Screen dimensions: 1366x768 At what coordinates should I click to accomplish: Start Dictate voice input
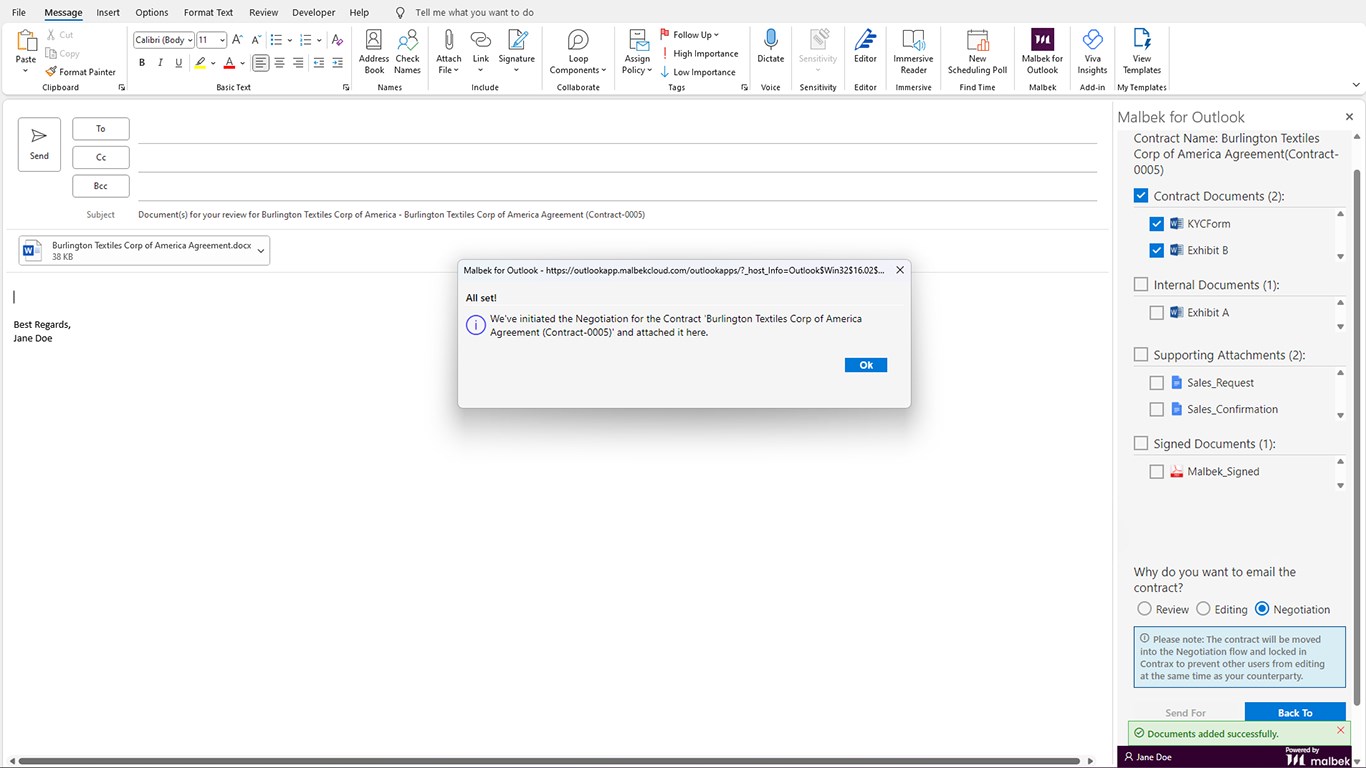point(771,47)
